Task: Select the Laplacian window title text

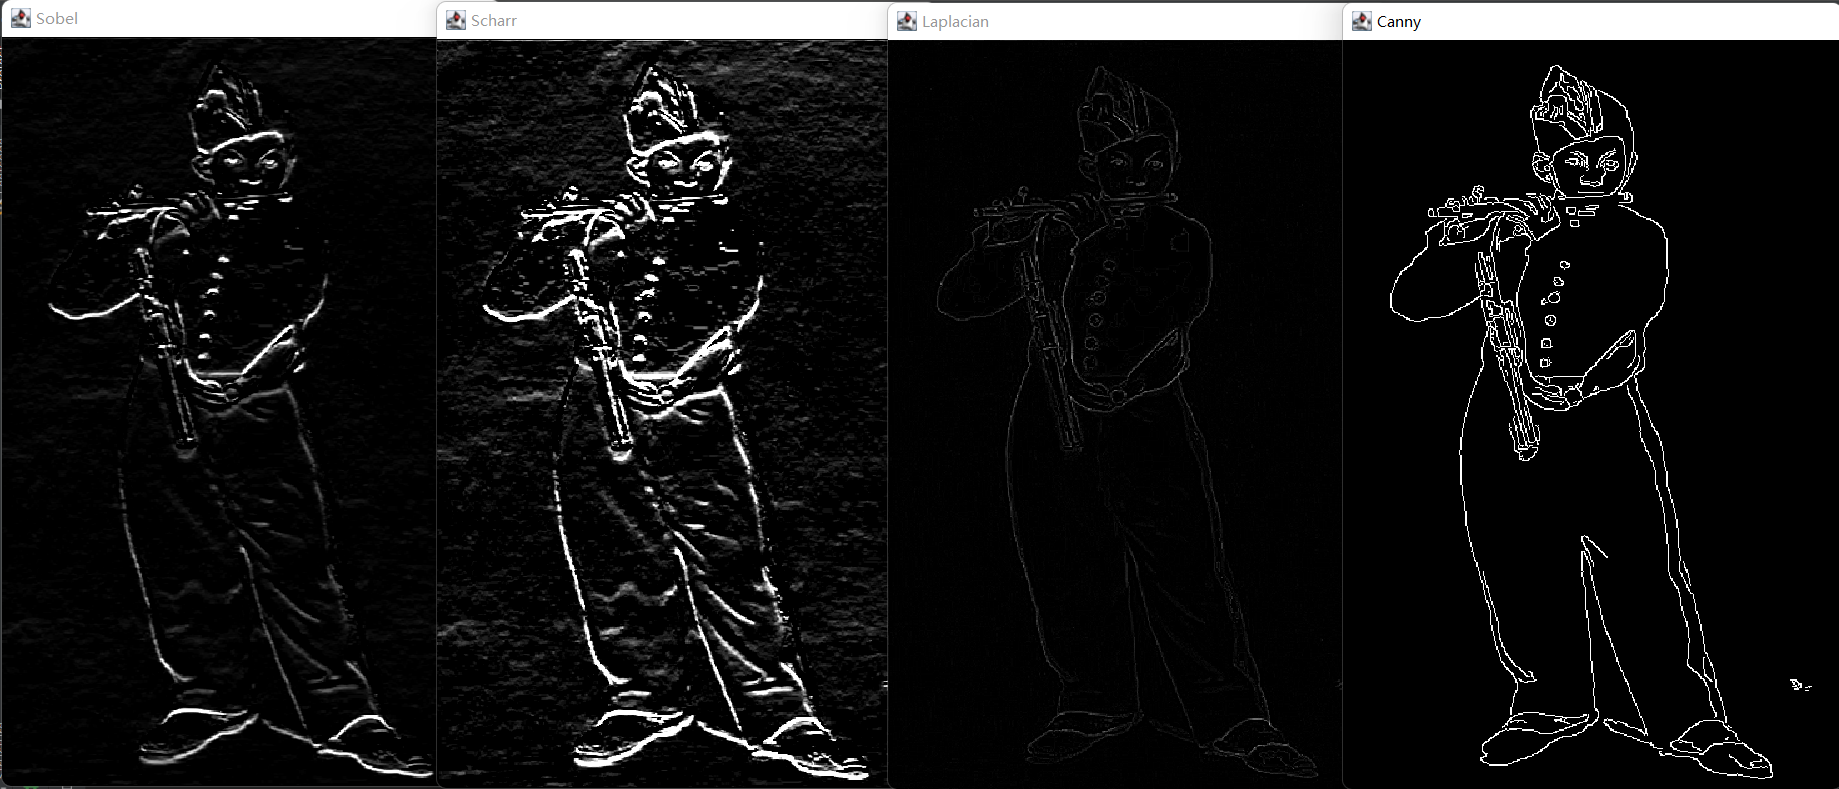Action: point(955,21)
